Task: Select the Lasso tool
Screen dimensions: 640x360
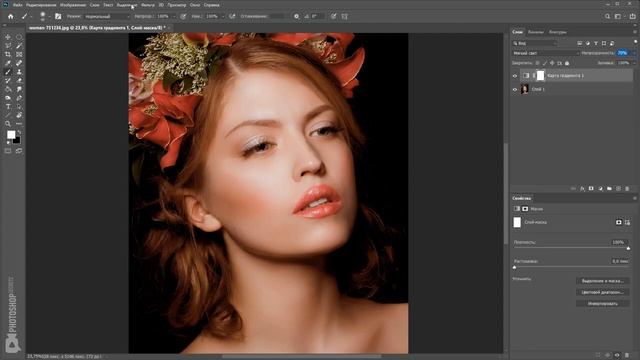Action: point(8,46)
